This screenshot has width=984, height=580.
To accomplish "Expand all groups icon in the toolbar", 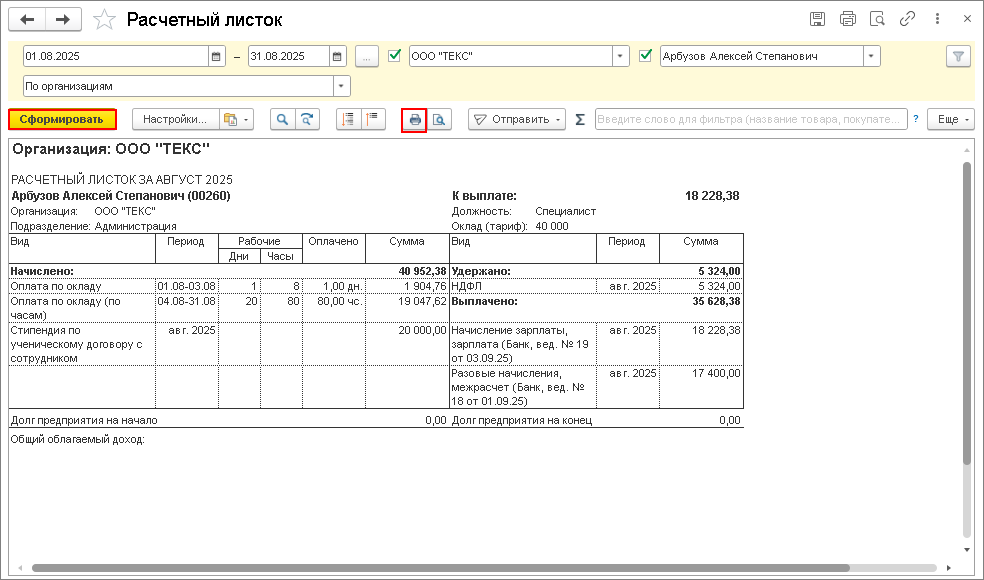I will coord(348,119).
